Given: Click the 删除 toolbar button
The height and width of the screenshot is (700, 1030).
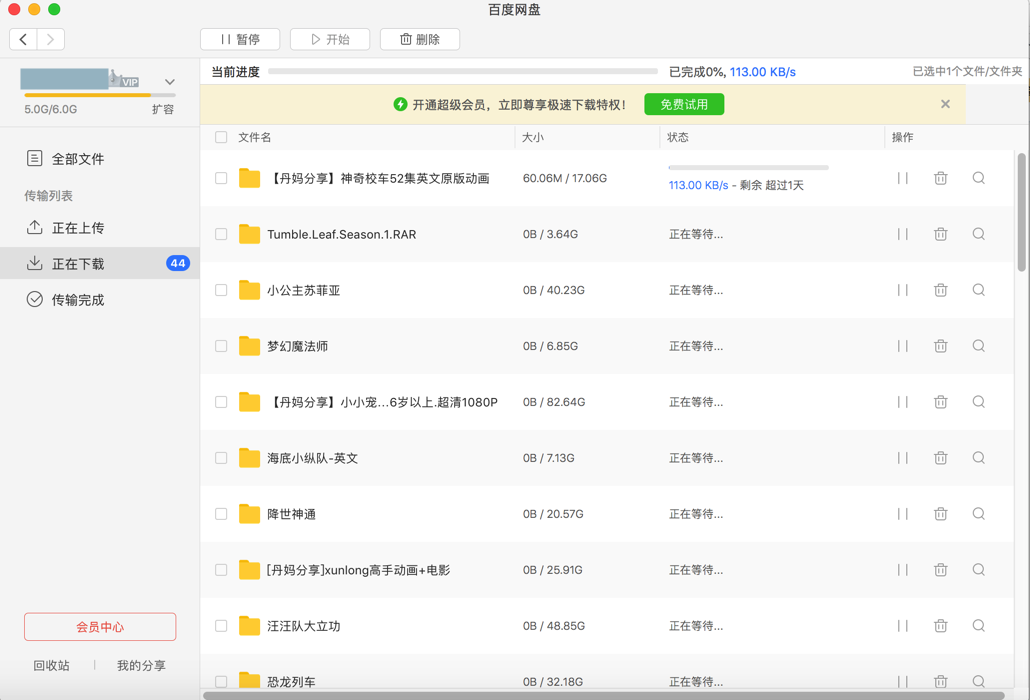Looking at the screenshot, I should tap(420, 39).
